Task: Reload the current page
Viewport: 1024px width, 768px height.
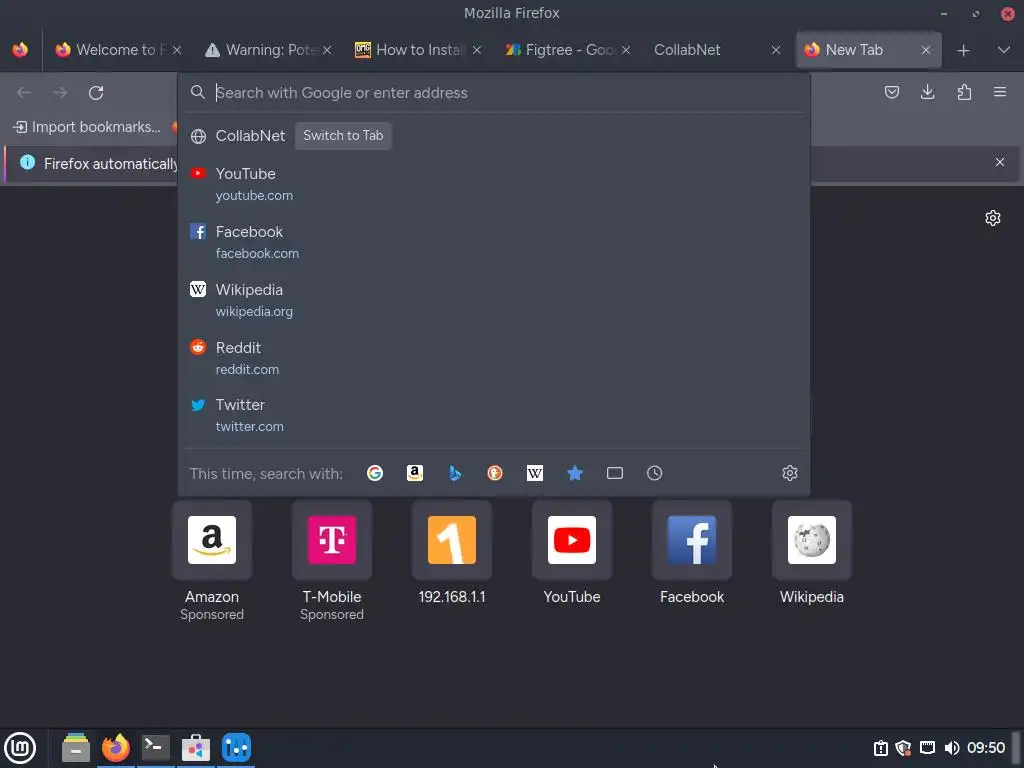Action: (96, 93)
